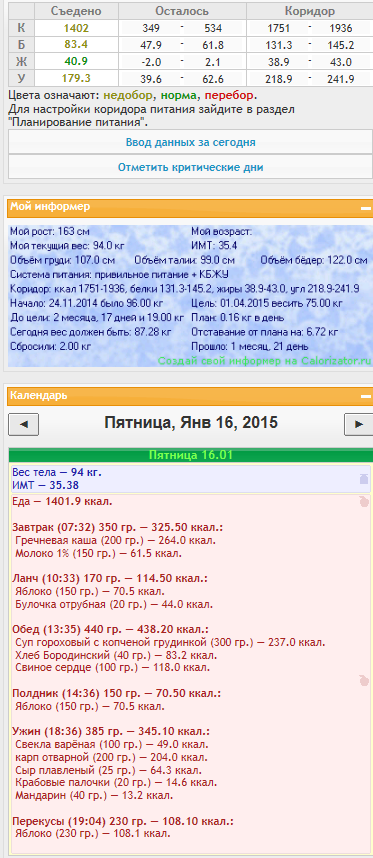
Task: Click the eaten protein value 83.4
Action: pyautogui.click(x=76, y=44)
